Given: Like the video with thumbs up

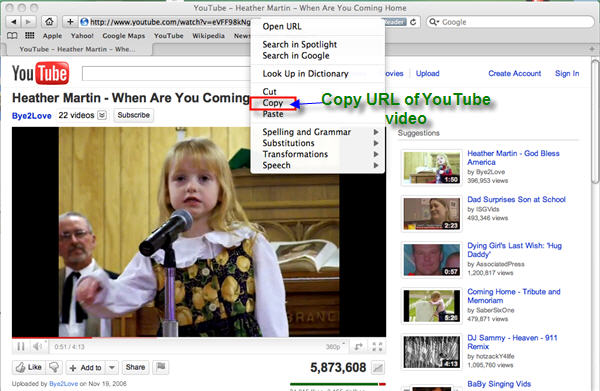Looking at the screenshot, I should click(29, 367).
